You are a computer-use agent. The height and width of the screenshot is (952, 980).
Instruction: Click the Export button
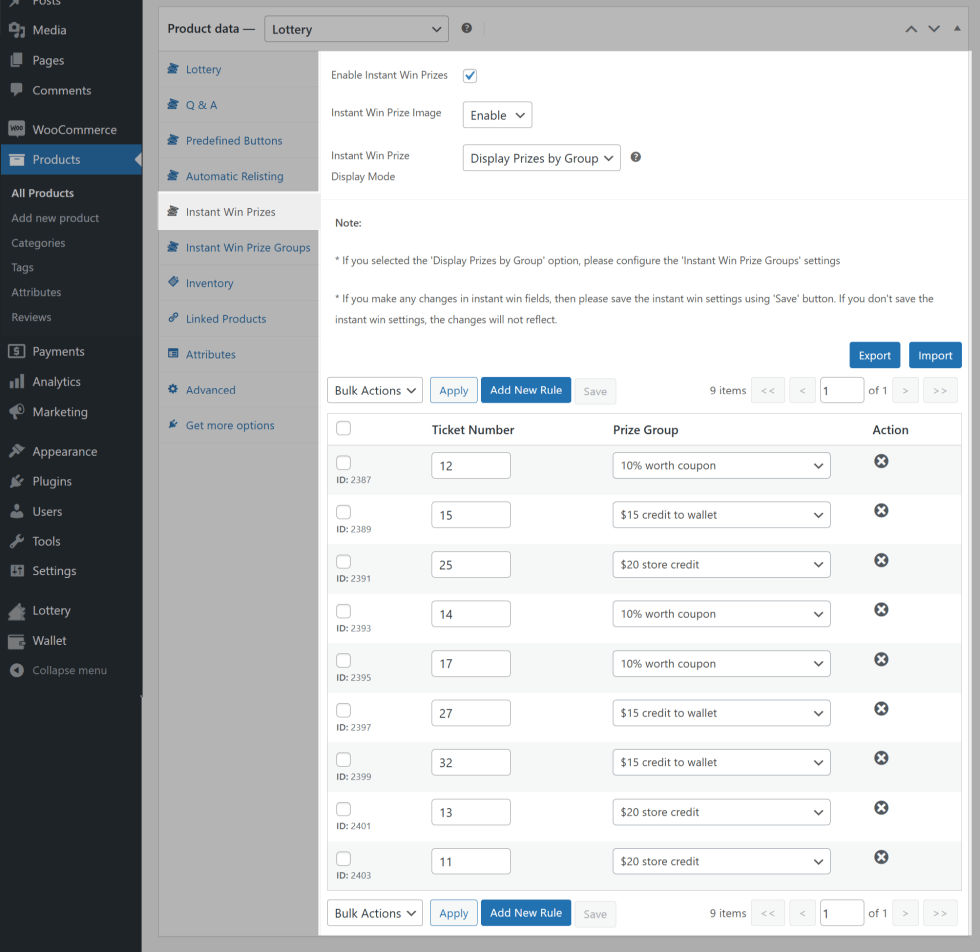874,355
